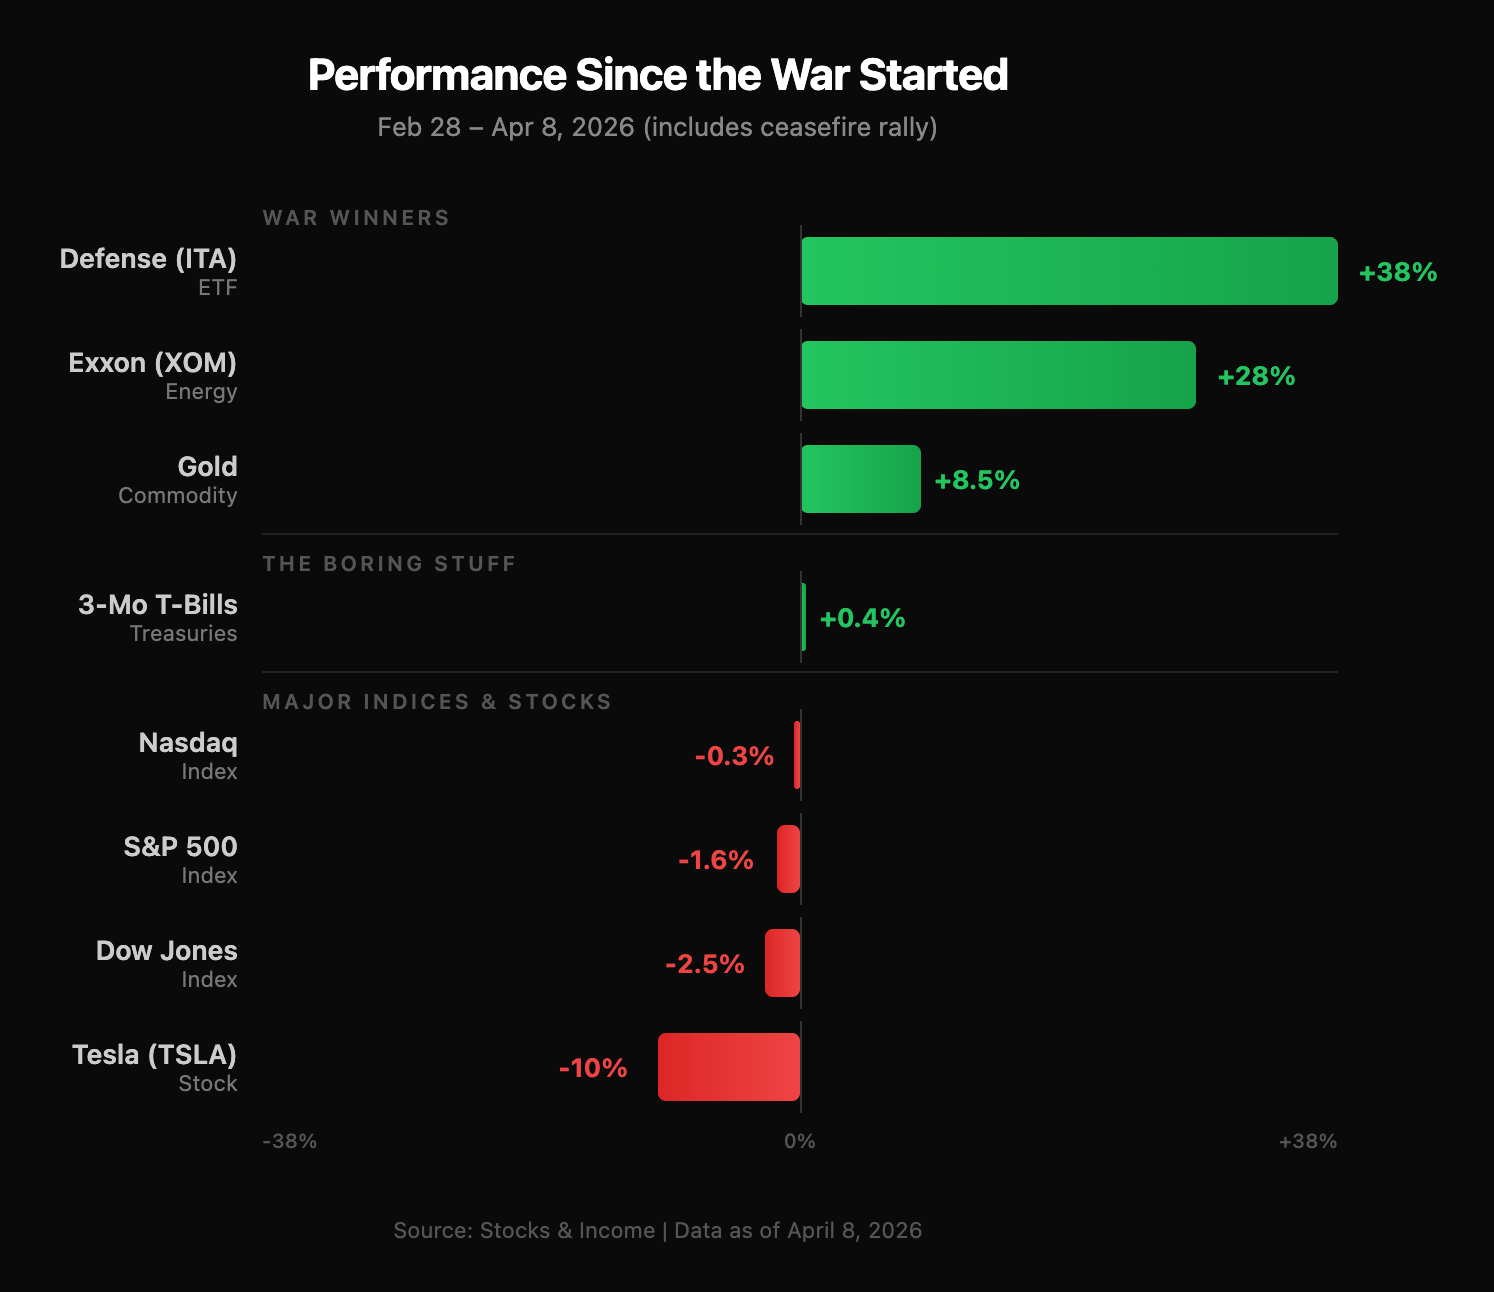
Task: Click the red Tesla (TSLA) bar
Action: 729,1067
